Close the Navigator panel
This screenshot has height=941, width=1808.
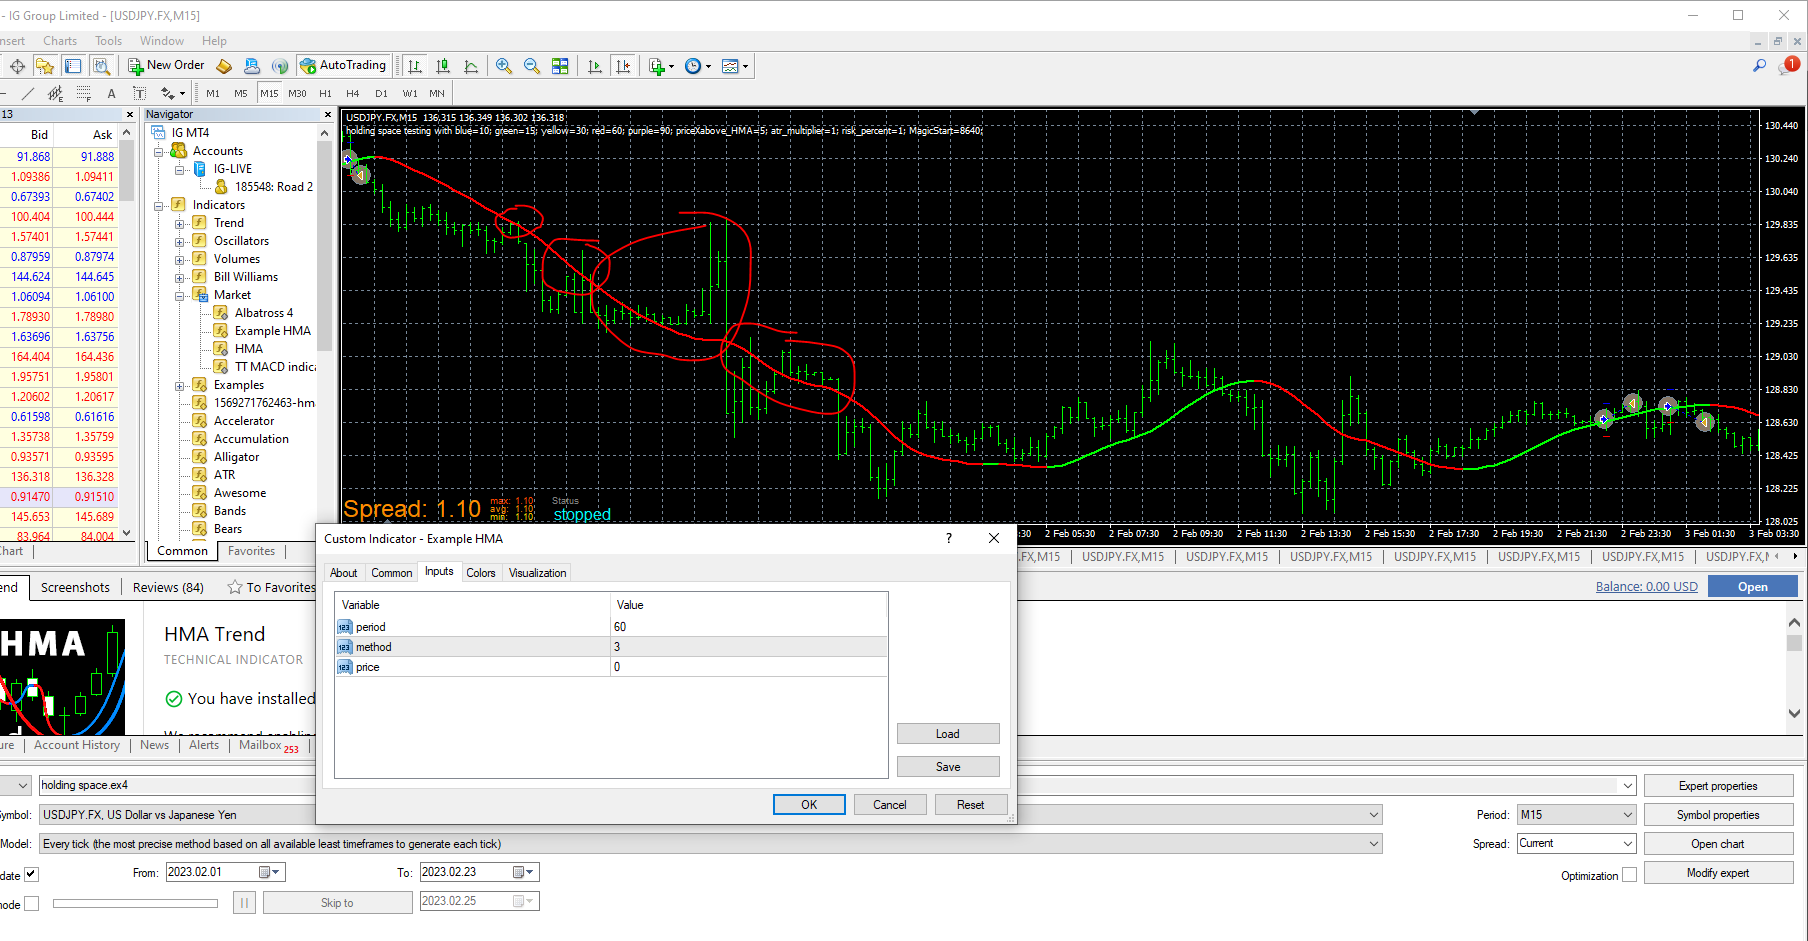tap(327, 115)
